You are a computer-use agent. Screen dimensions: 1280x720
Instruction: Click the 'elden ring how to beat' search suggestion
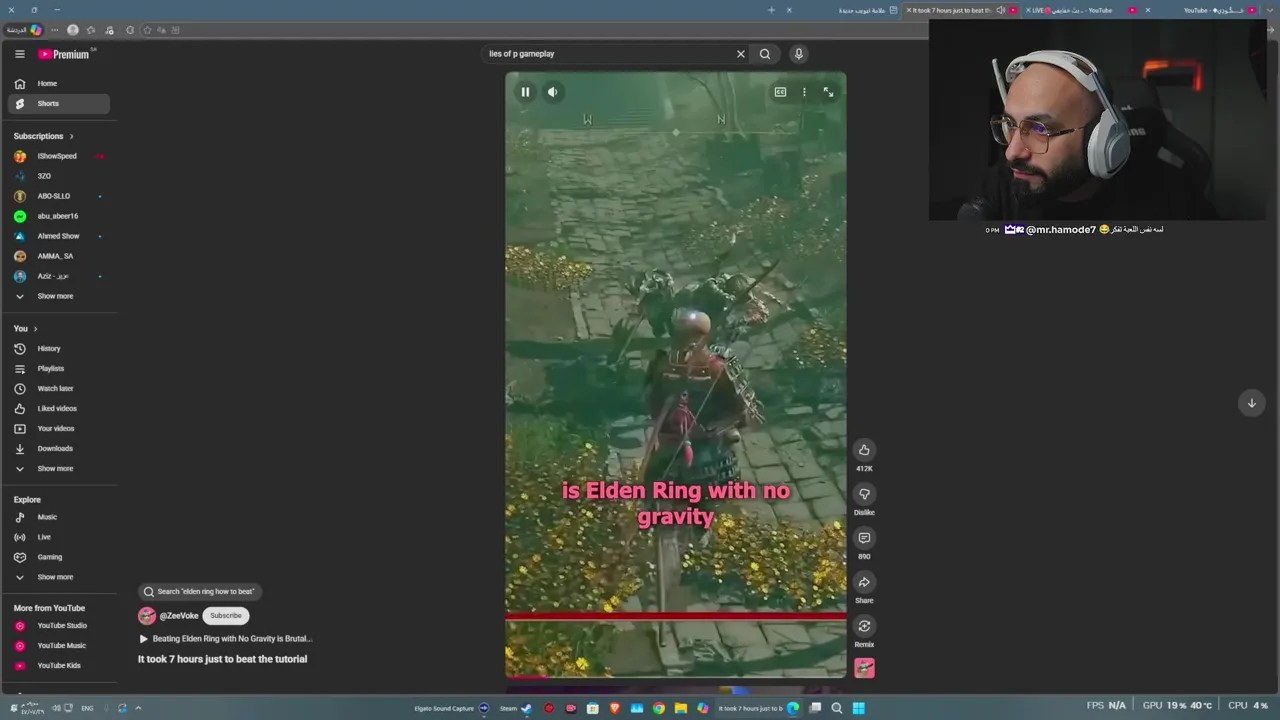point(200,592)
